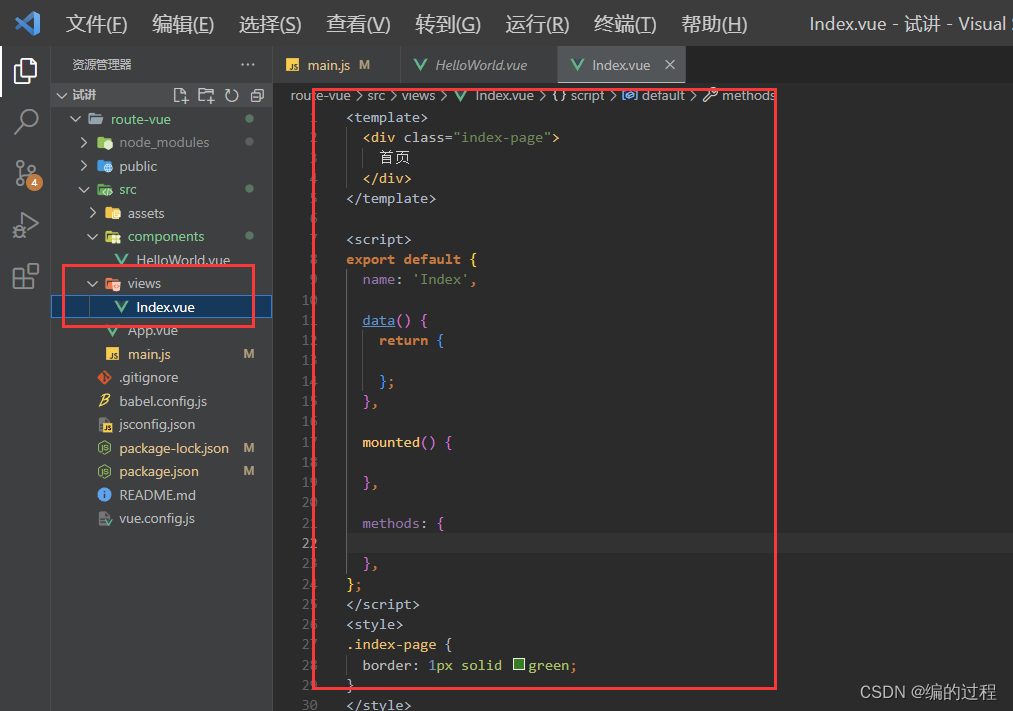Open the 终端(T) menu
This screenshot has width=1013, height=711.
[625, 25]
